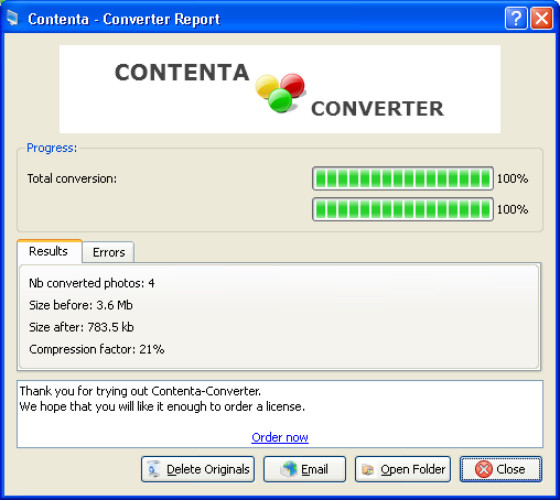The height and width of the screenshot is (500, 560).
Task: Click the Delete Originals button
Action: [198, 469]
